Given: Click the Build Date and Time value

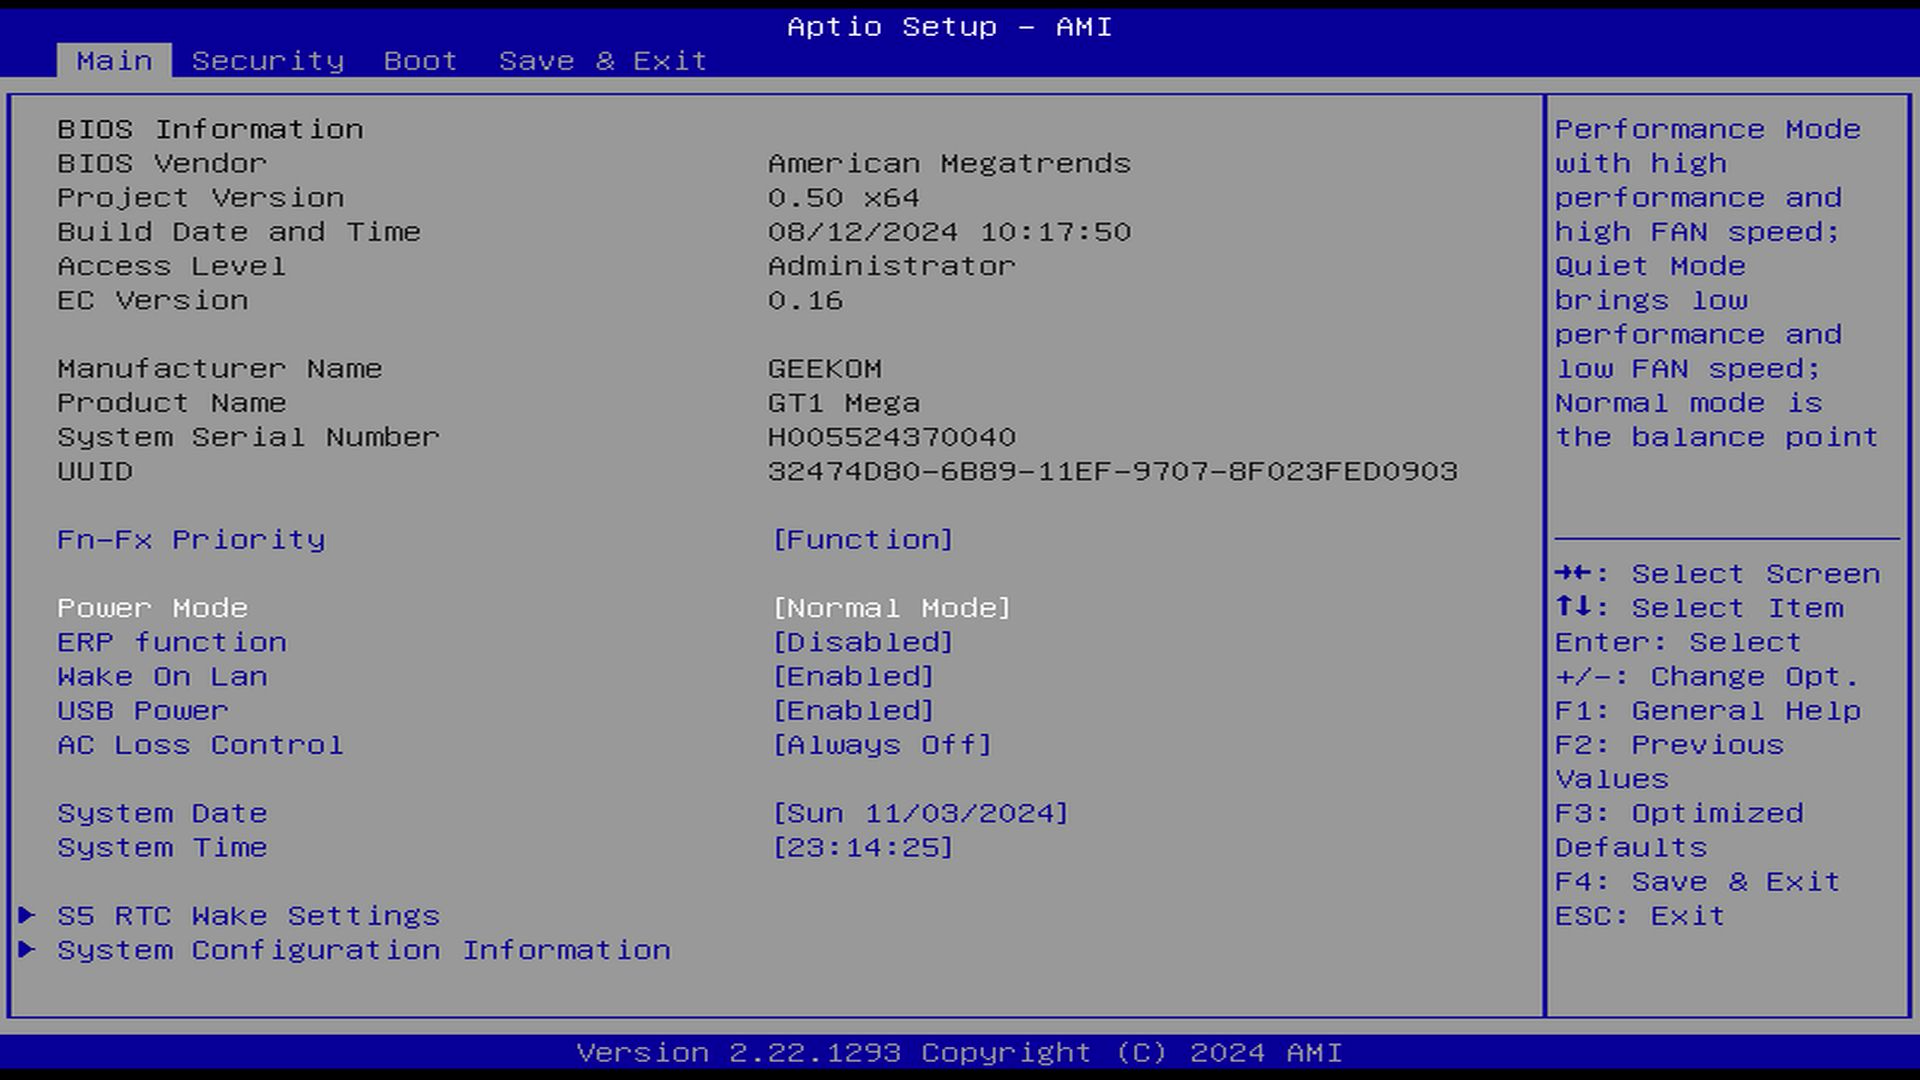Looking at the screenshot, I should [949, 232].
